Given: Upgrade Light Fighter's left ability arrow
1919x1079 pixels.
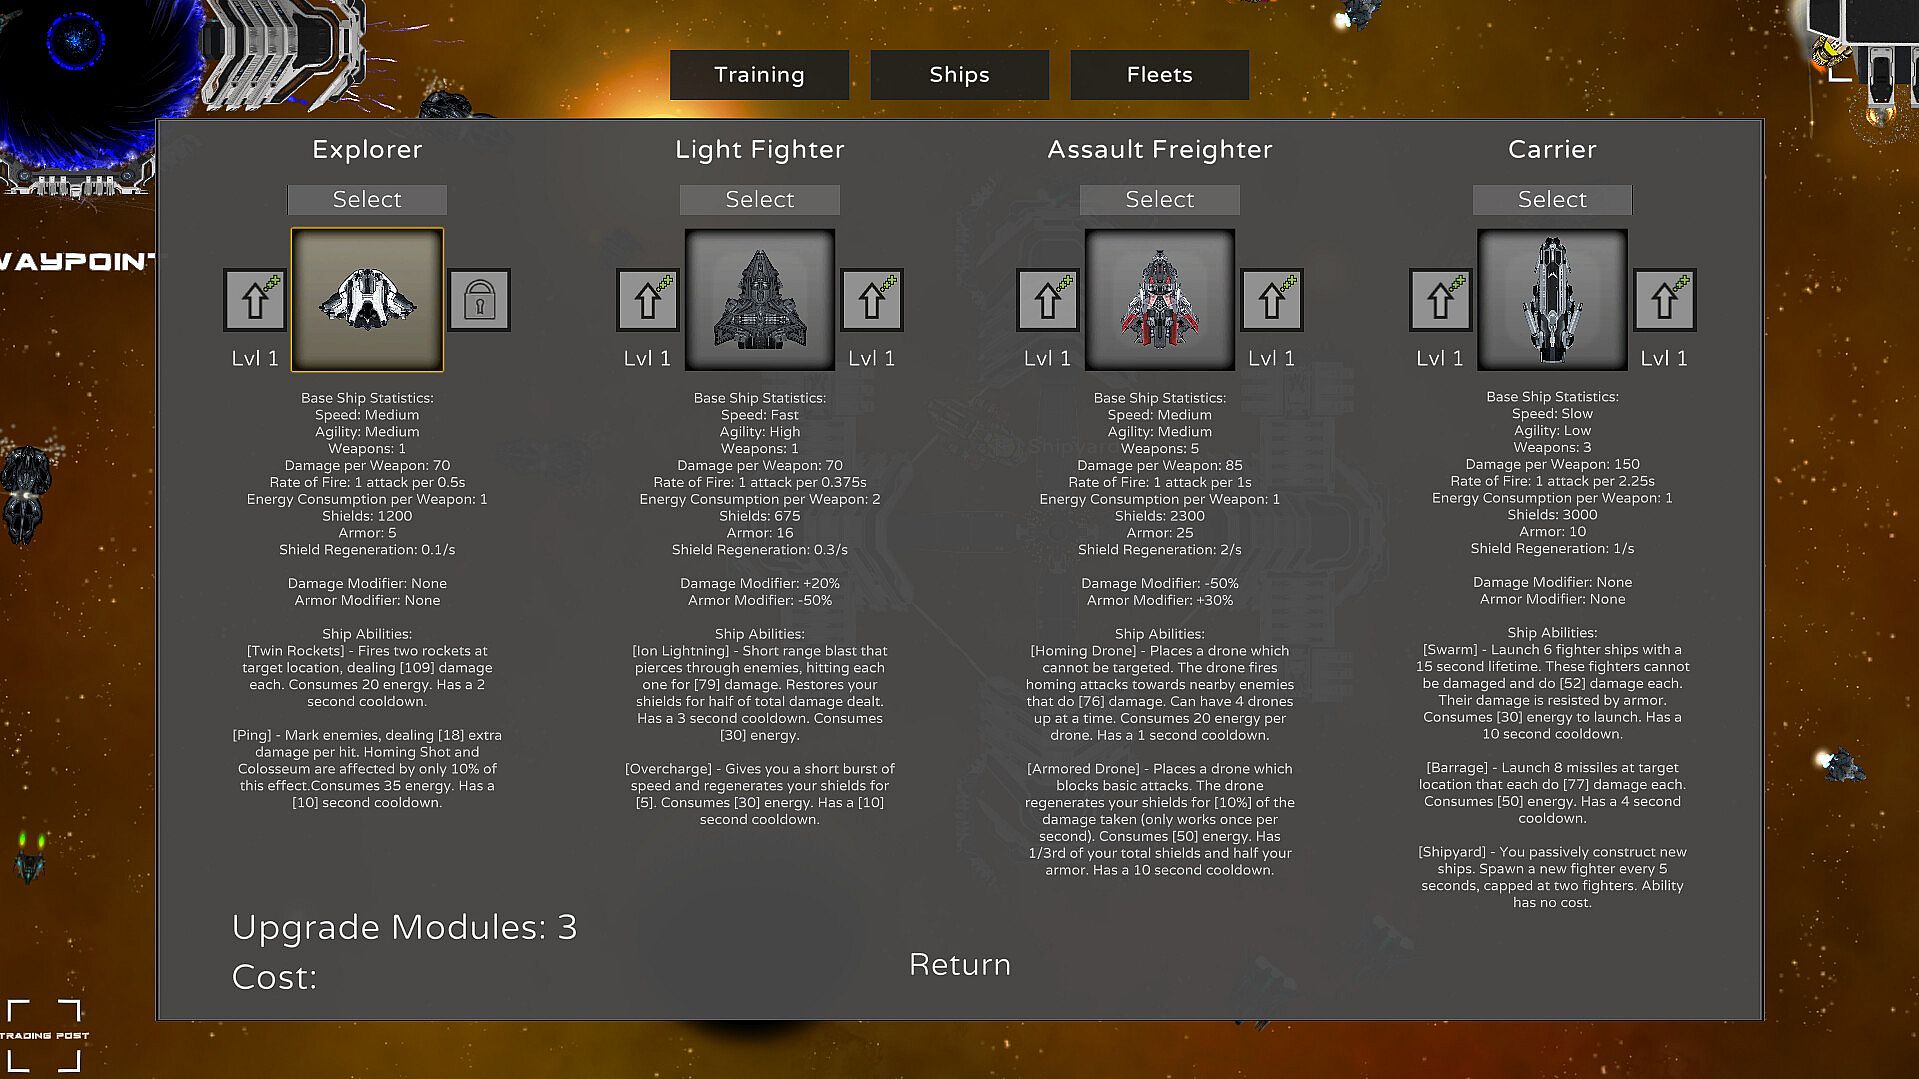Looking at the screenshot, I should [647, 299].
